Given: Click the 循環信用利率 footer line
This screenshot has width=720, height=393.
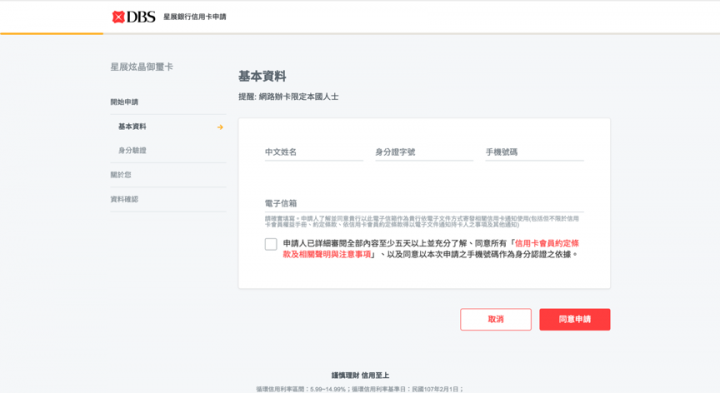Looking at the screenshot, I should point(360,389).
